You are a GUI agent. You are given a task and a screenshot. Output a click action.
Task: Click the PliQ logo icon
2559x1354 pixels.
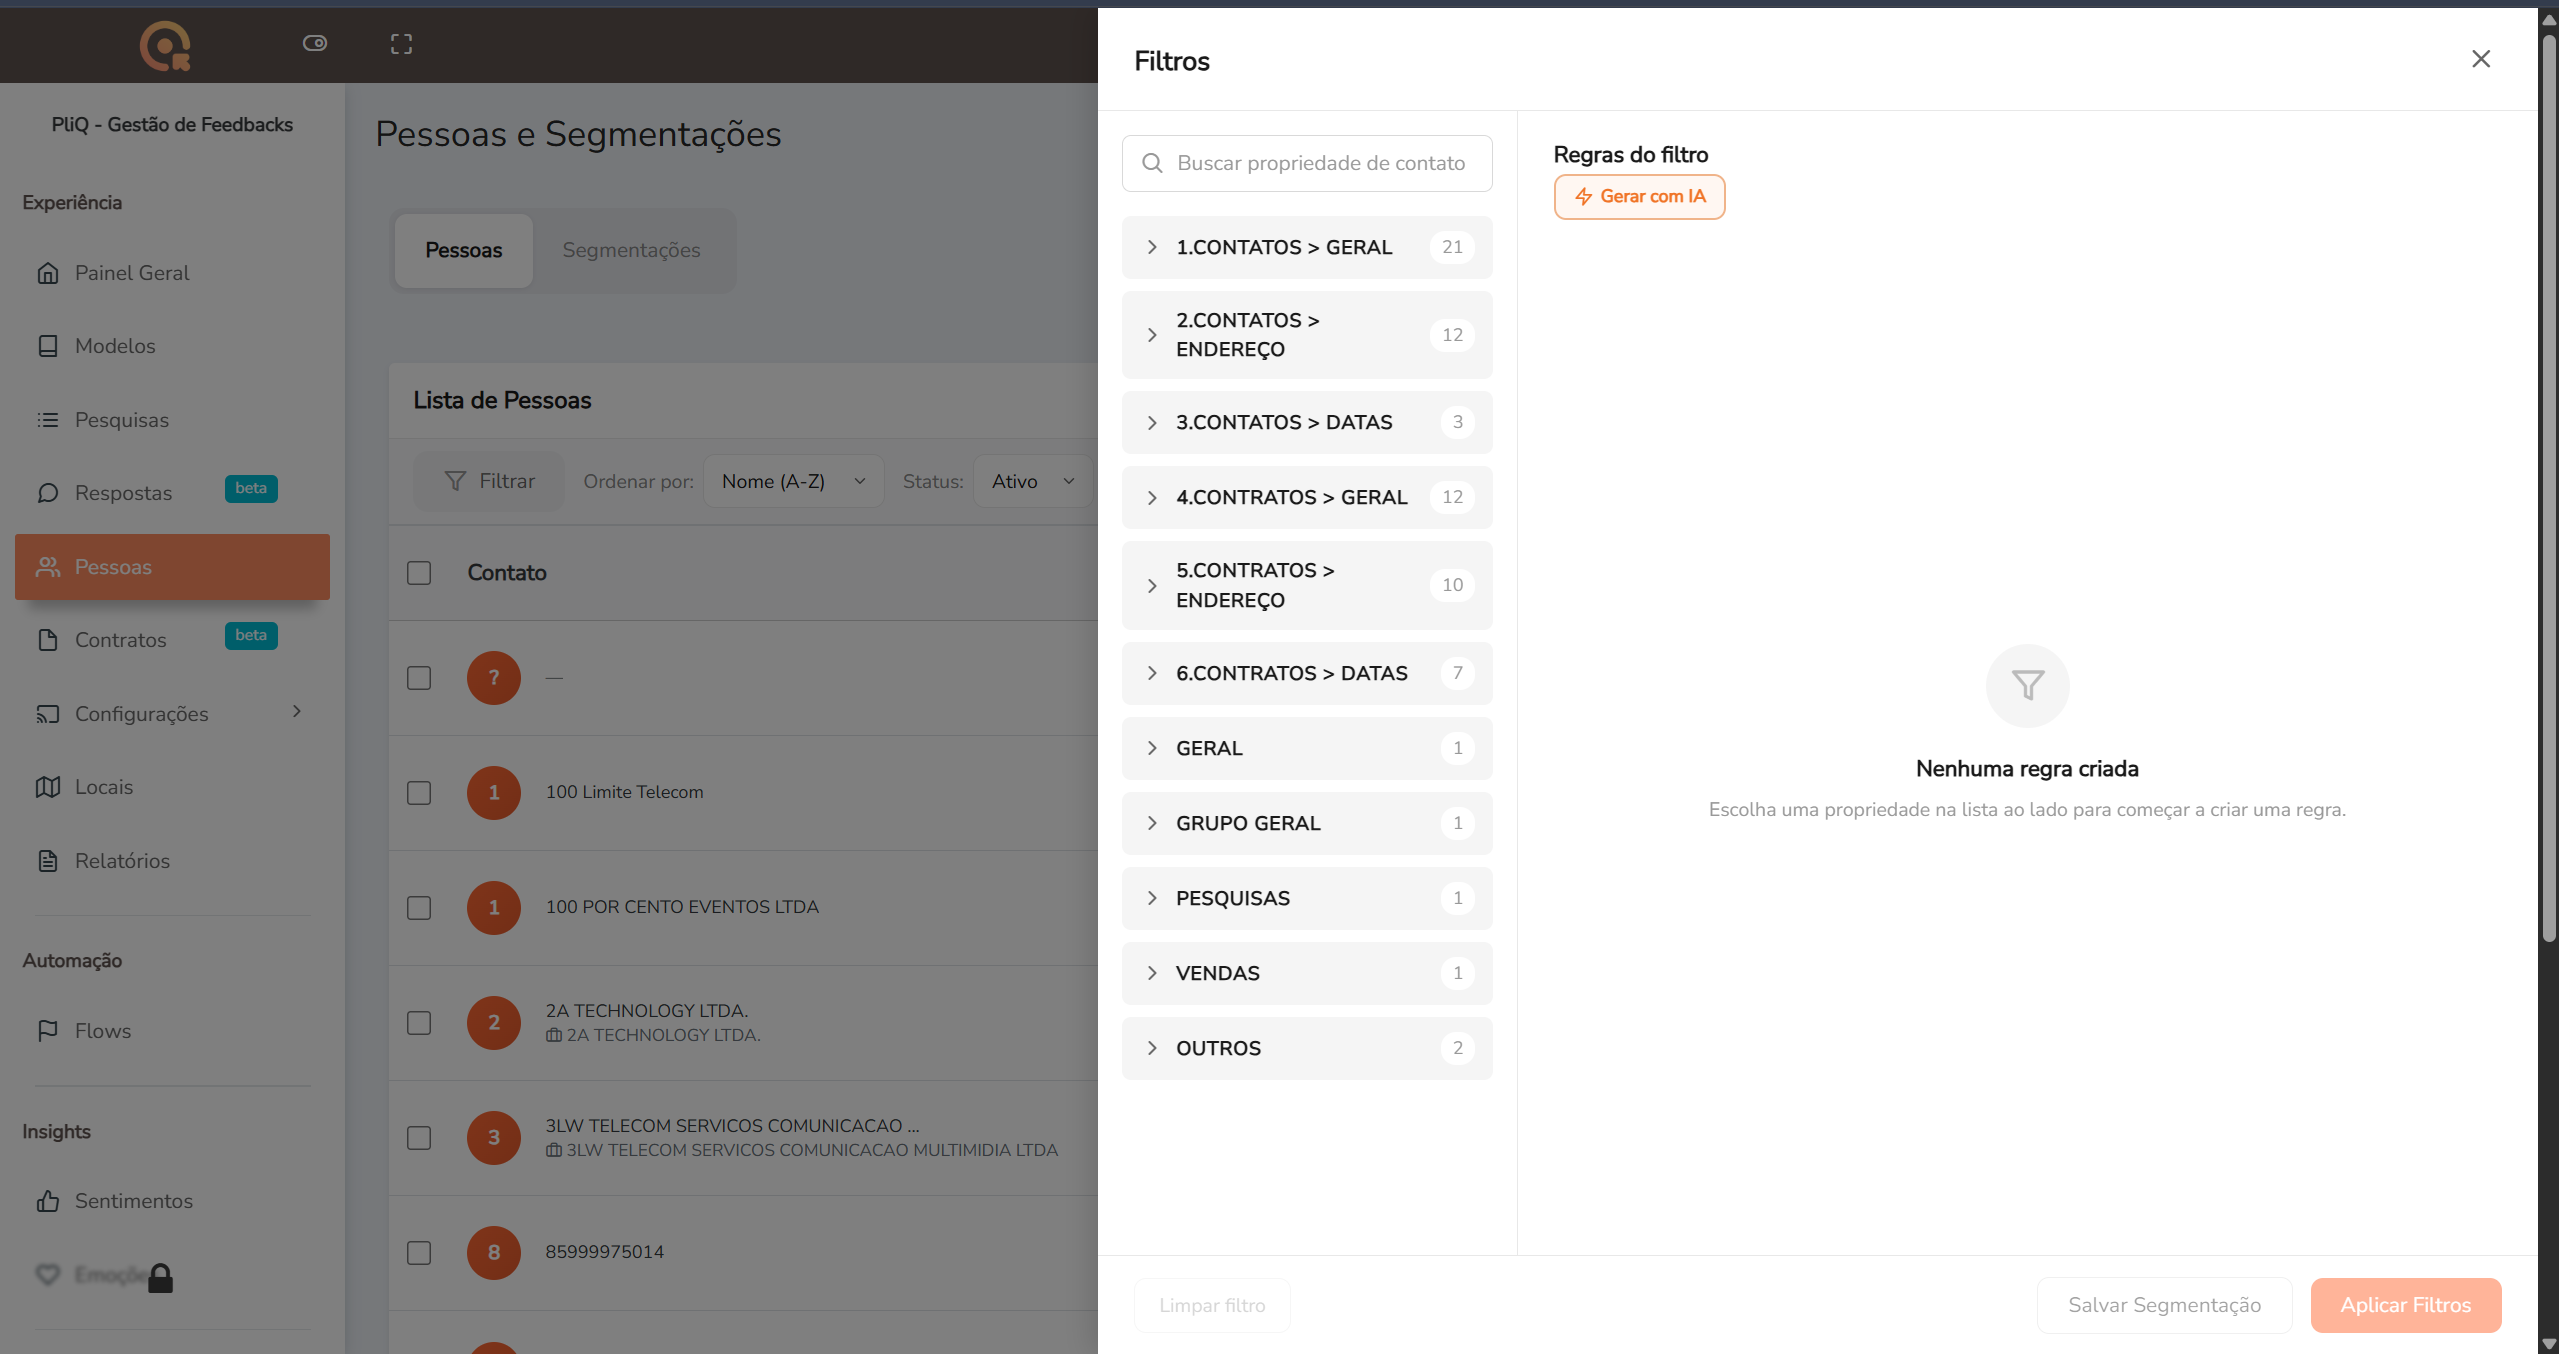tap(165, 46)
